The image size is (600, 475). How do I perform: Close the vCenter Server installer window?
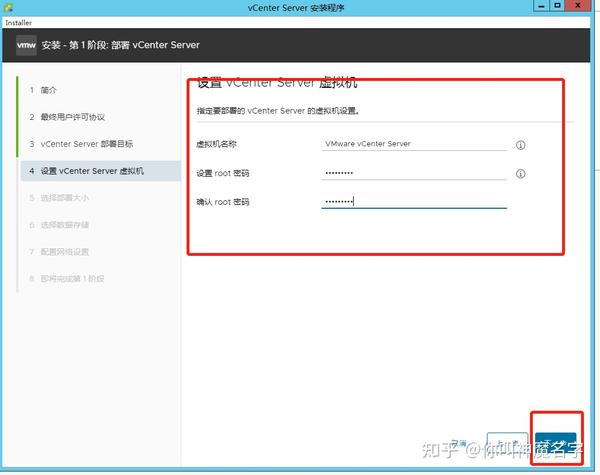pyautogui.click(x=578, y=6)
